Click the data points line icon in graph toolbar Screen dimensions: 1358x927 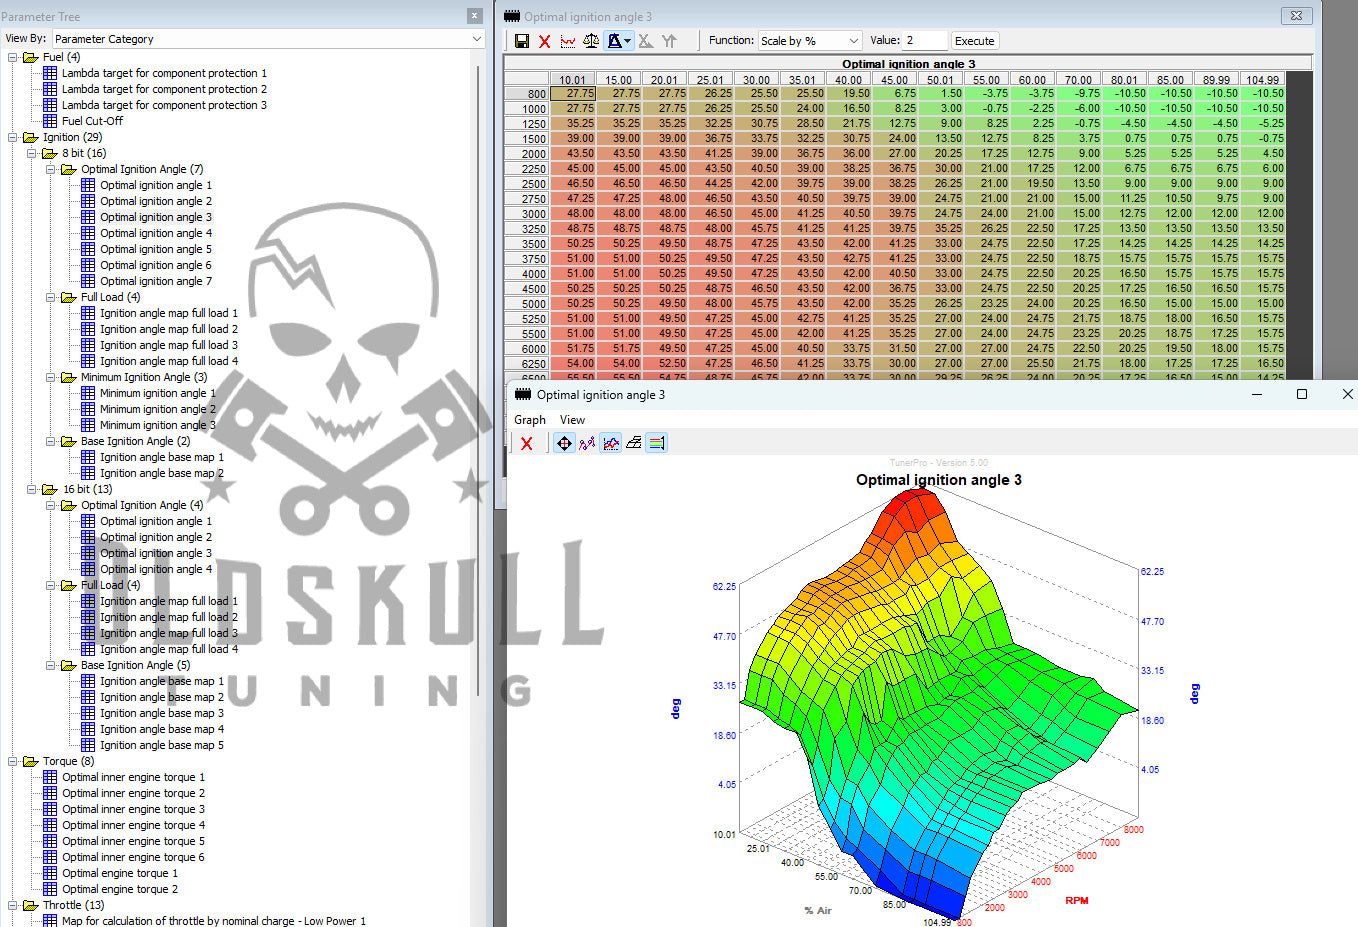pyautogui.click(x=587, y=443)
